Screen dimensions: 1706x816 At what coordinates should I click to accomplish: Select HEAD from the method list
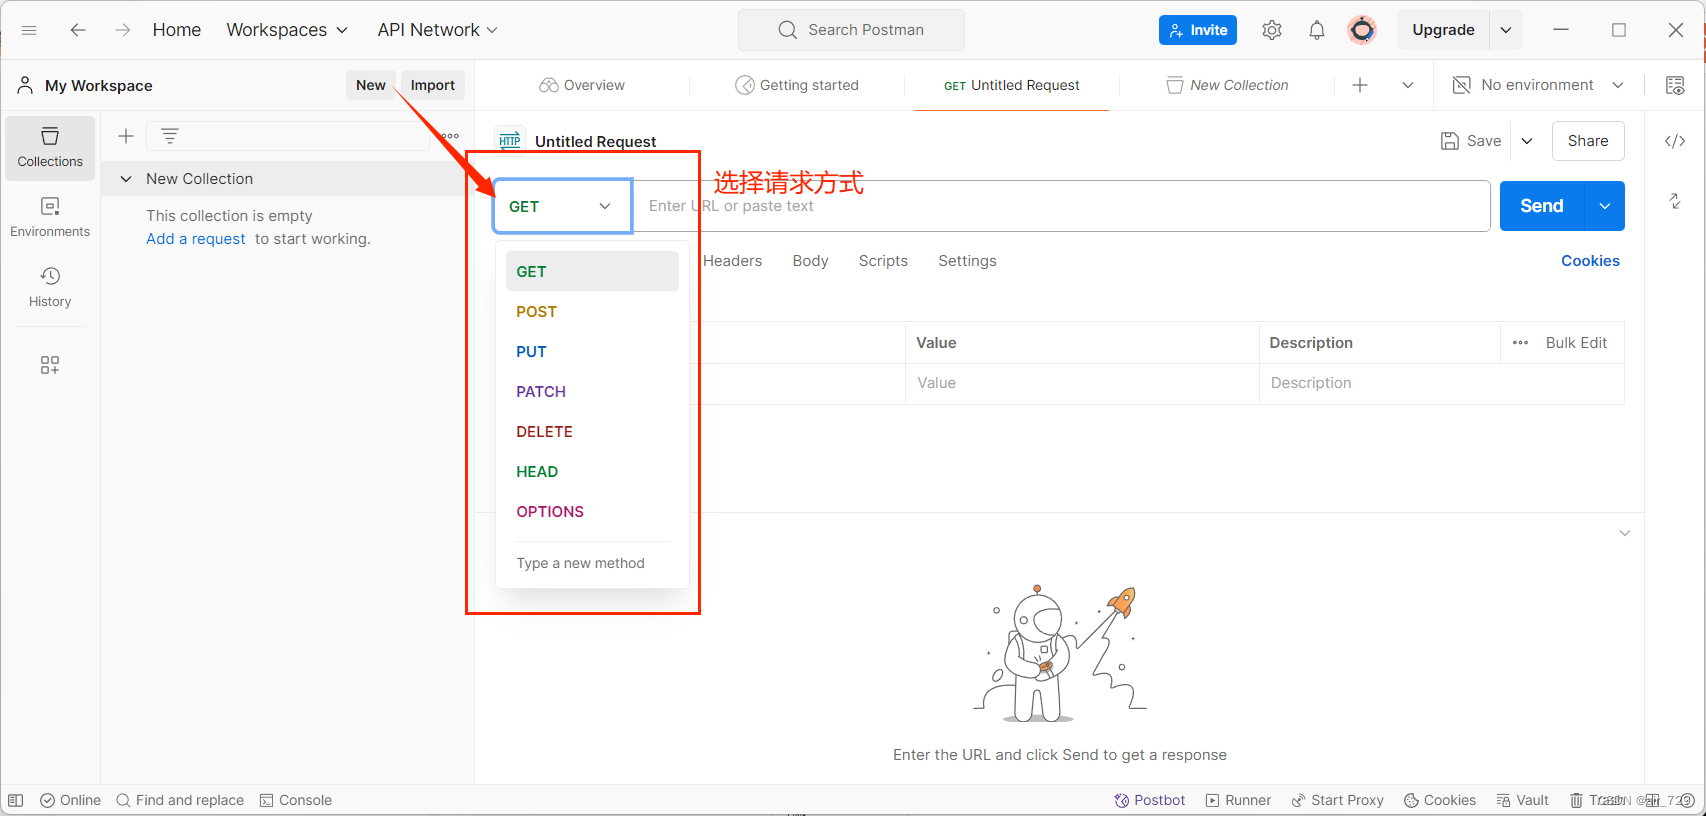592,472
